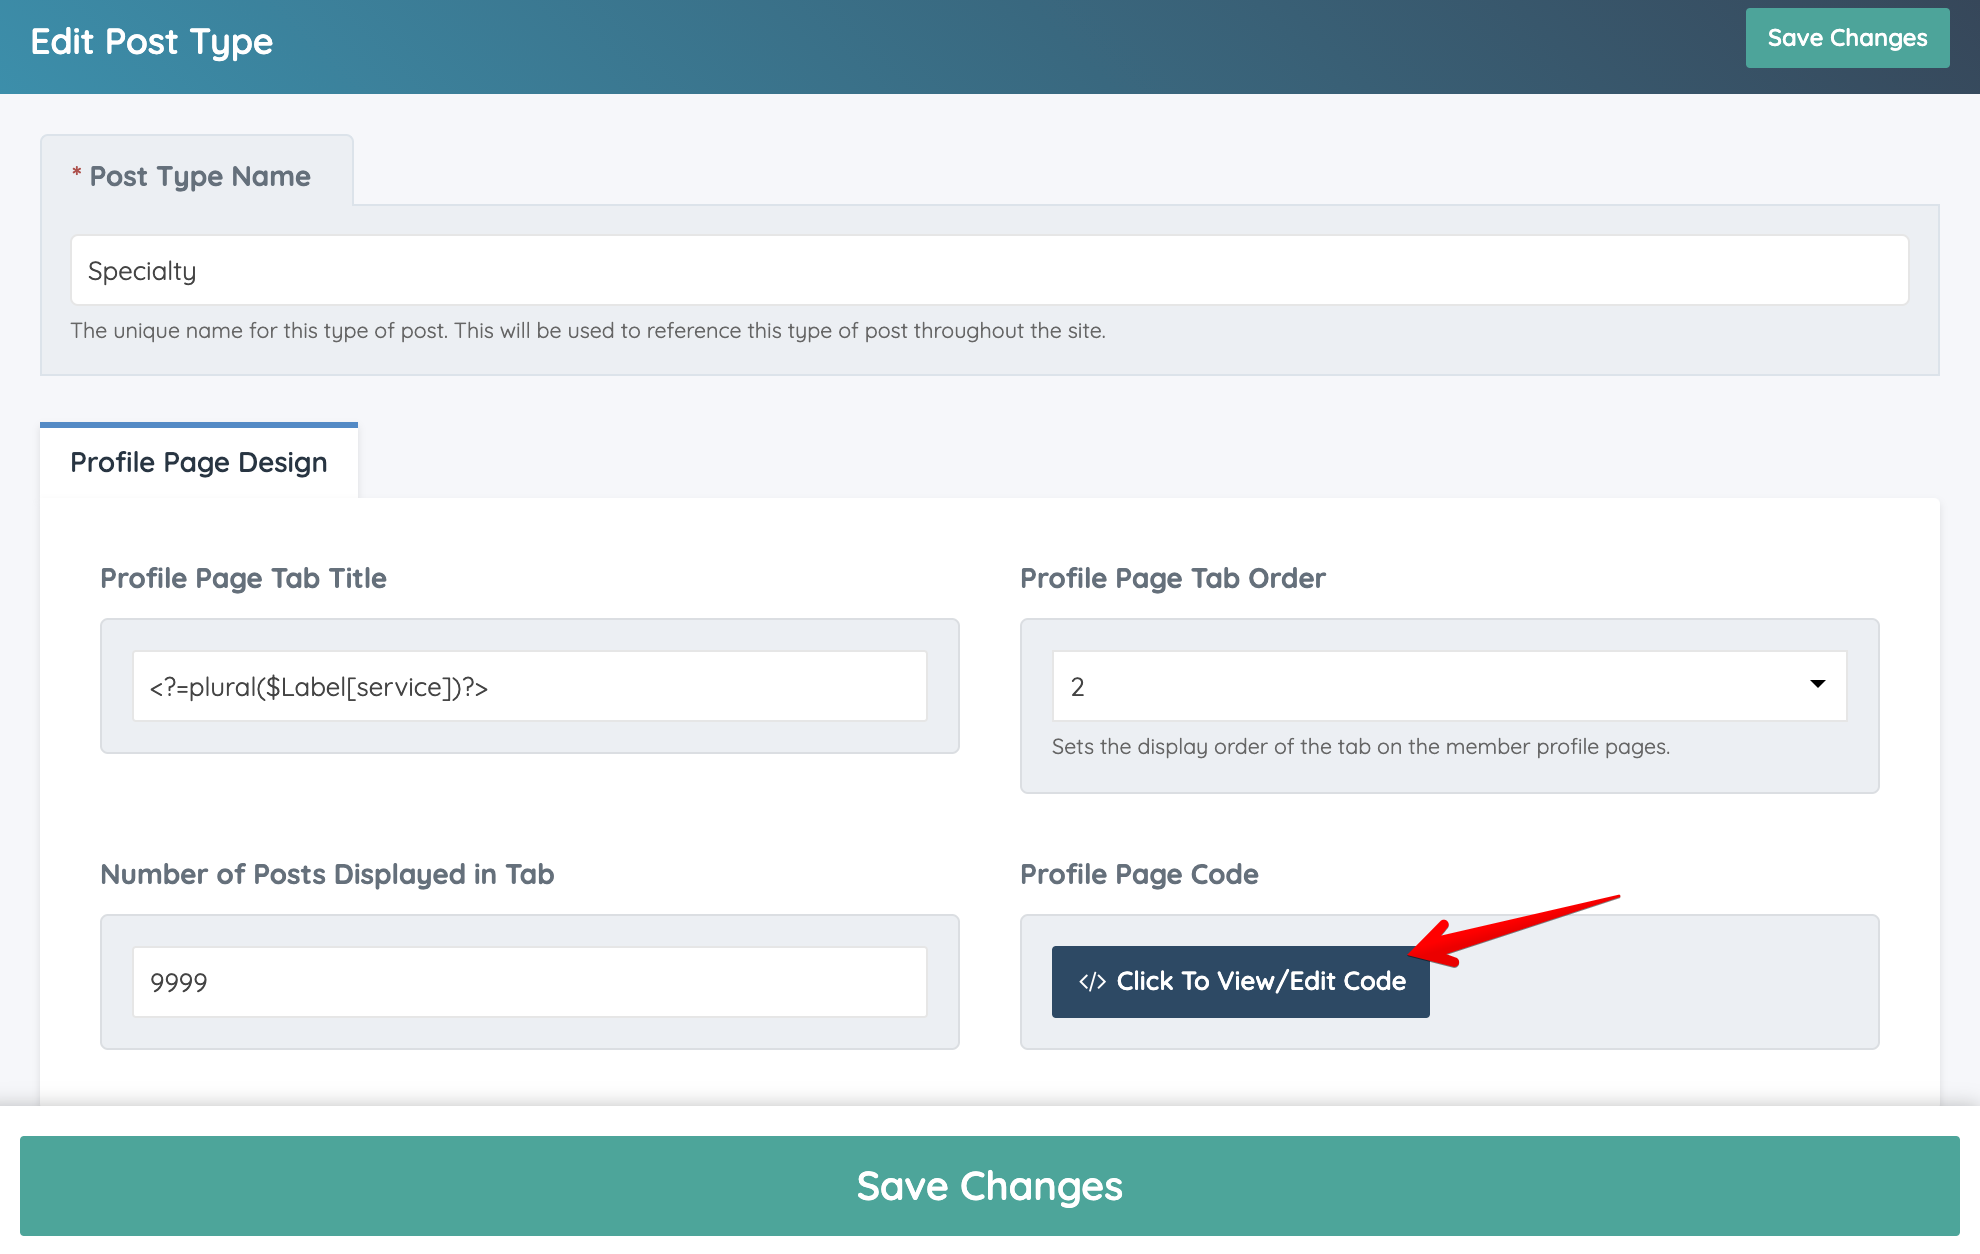
Task: Click the dropdown arrow in Tab Order field
Action: click(x=1817, y=685)
